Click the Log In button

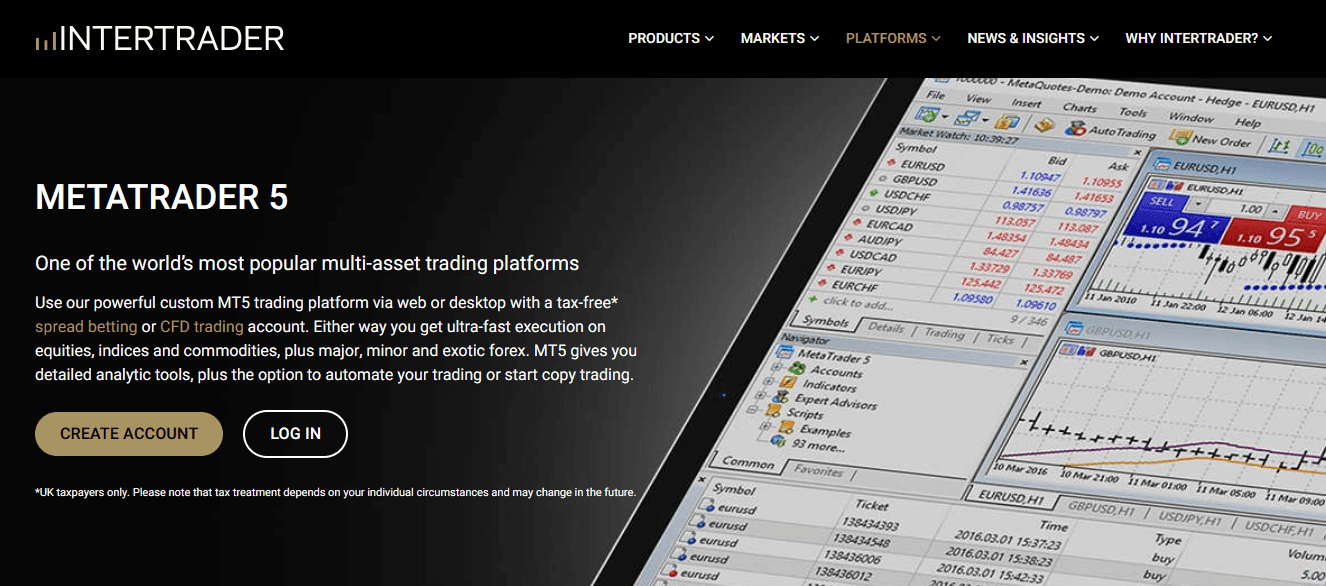click(295, 434)
